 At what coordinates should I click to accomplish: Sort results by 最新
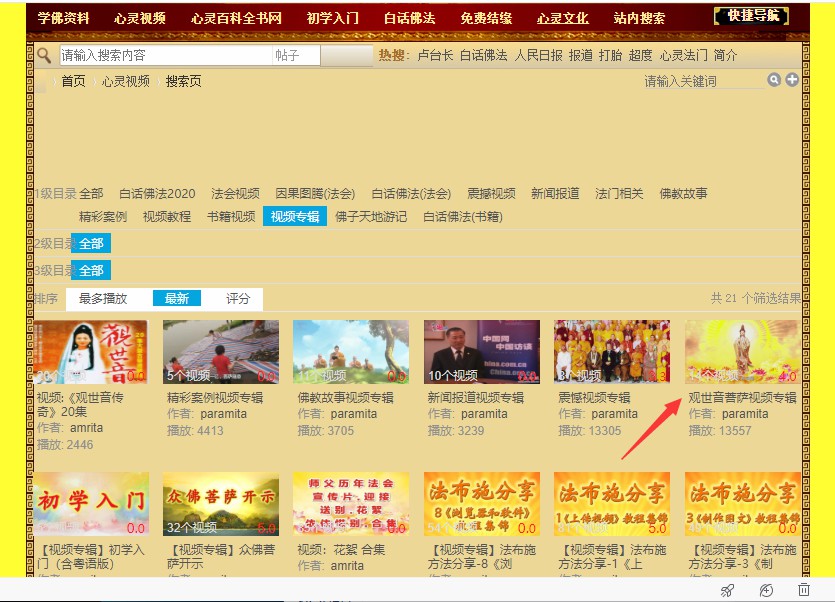[x=177, y=298]
